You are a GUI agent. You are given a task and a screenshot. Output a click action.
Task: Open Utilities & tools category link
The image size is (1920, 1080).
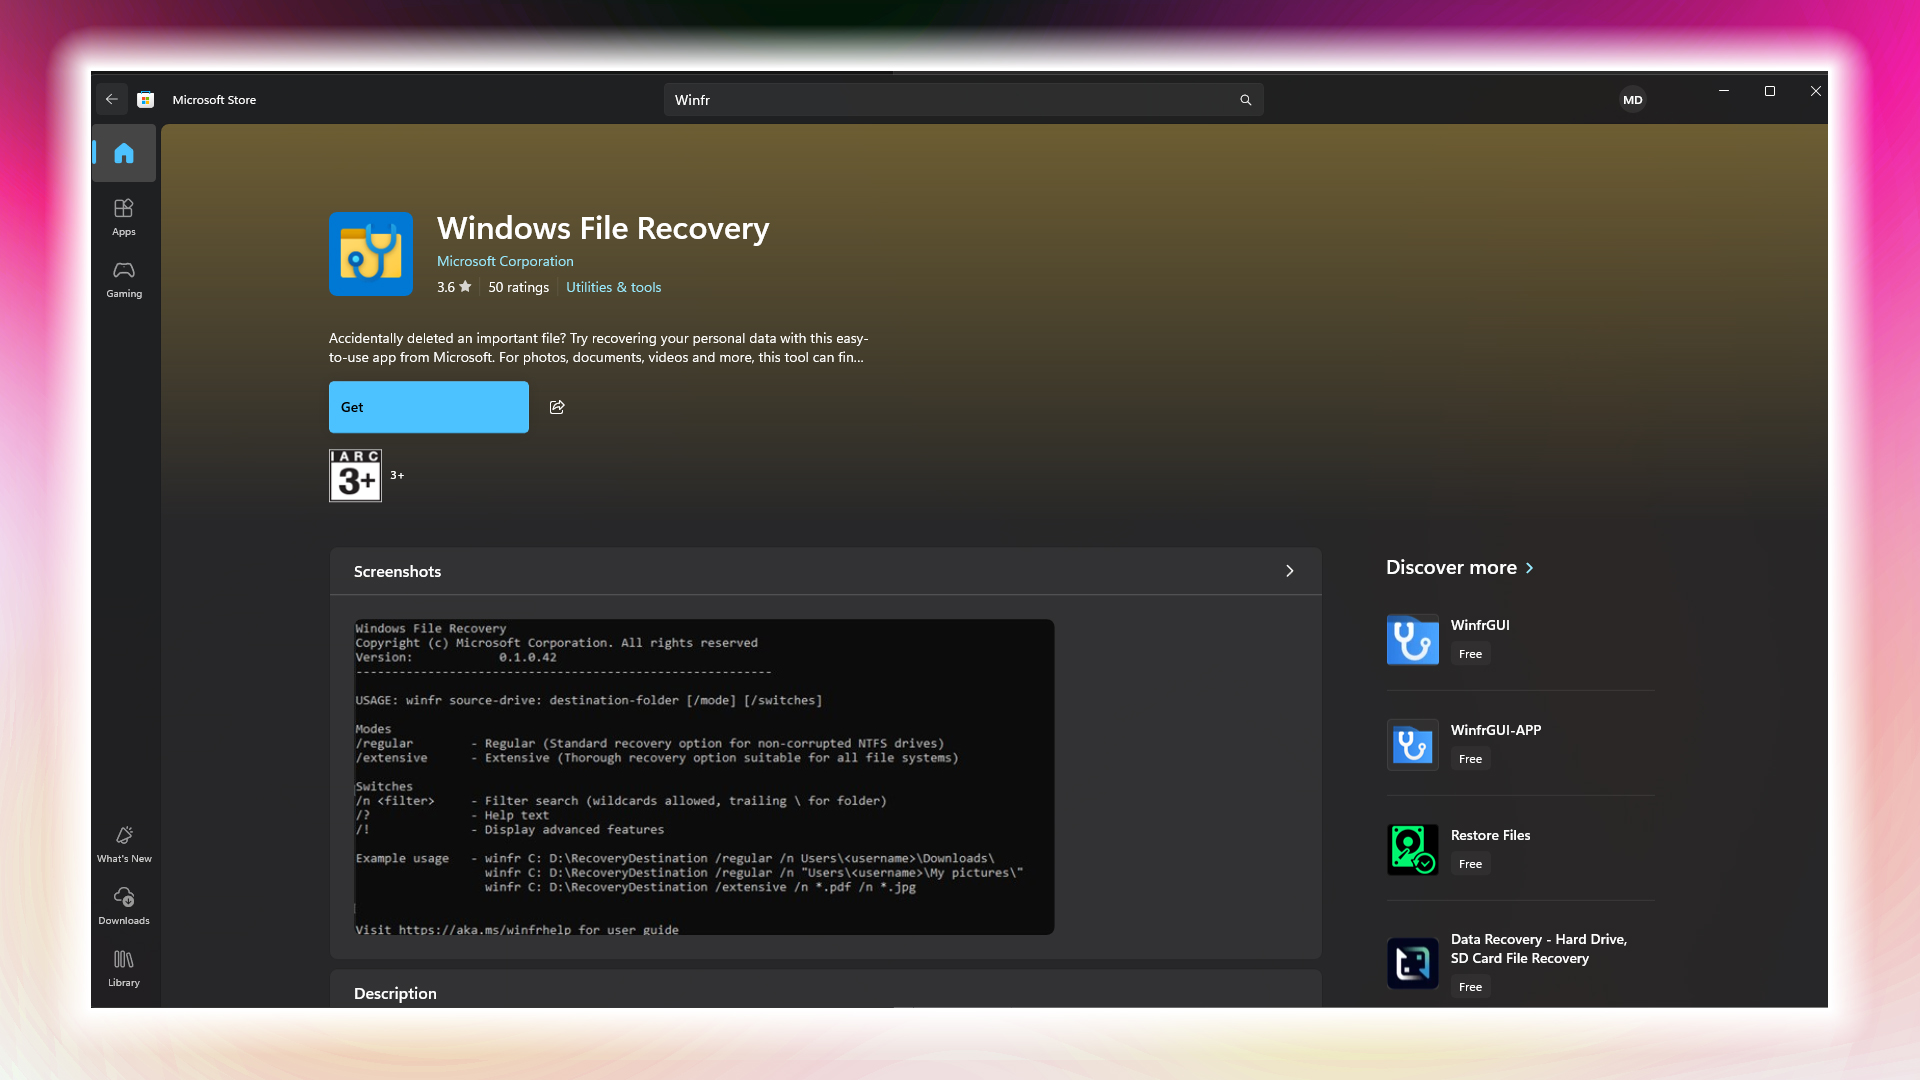point(614,287)
